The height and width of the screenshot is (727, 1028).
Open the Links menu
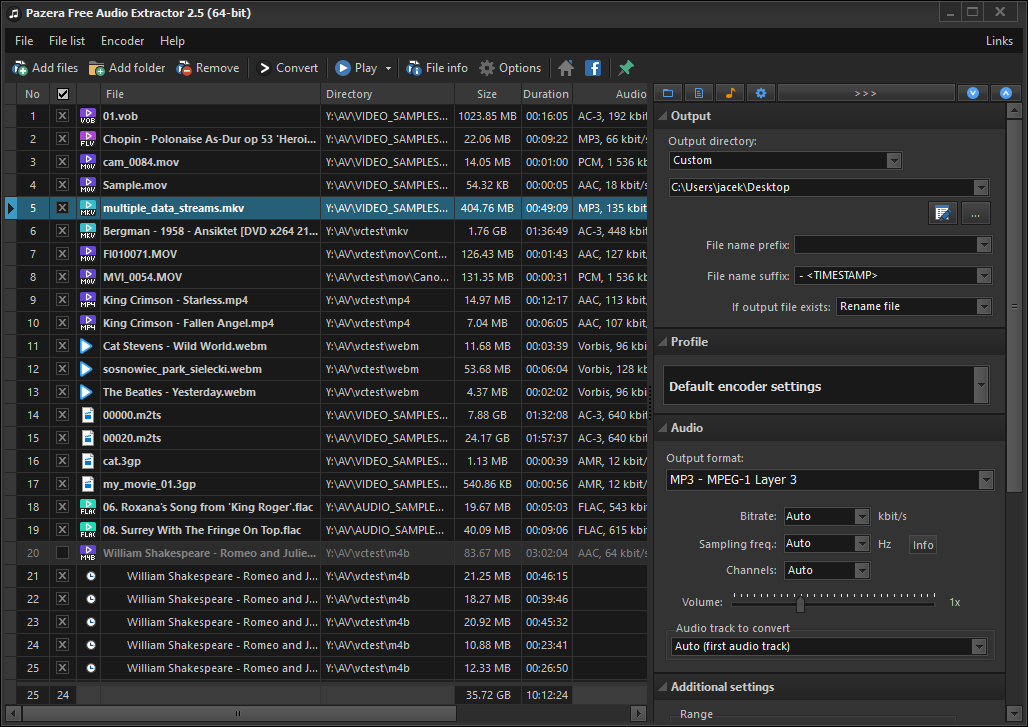[999, 41]
